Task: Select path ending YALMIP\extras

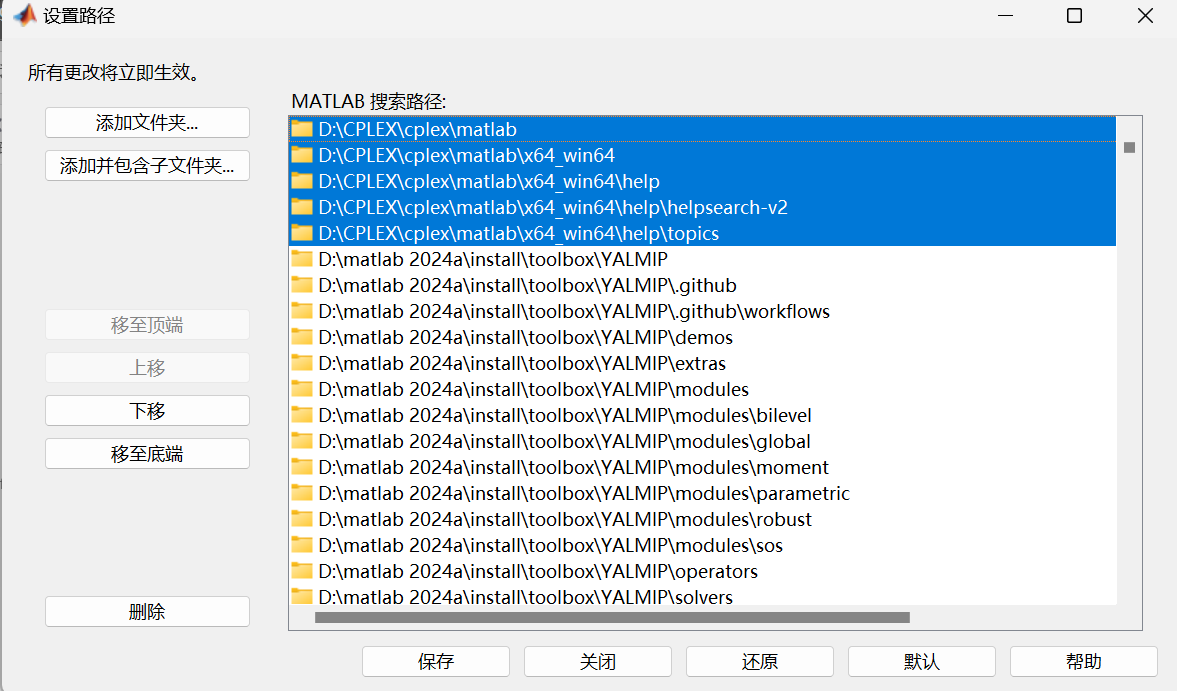Action: click(703, 363)
